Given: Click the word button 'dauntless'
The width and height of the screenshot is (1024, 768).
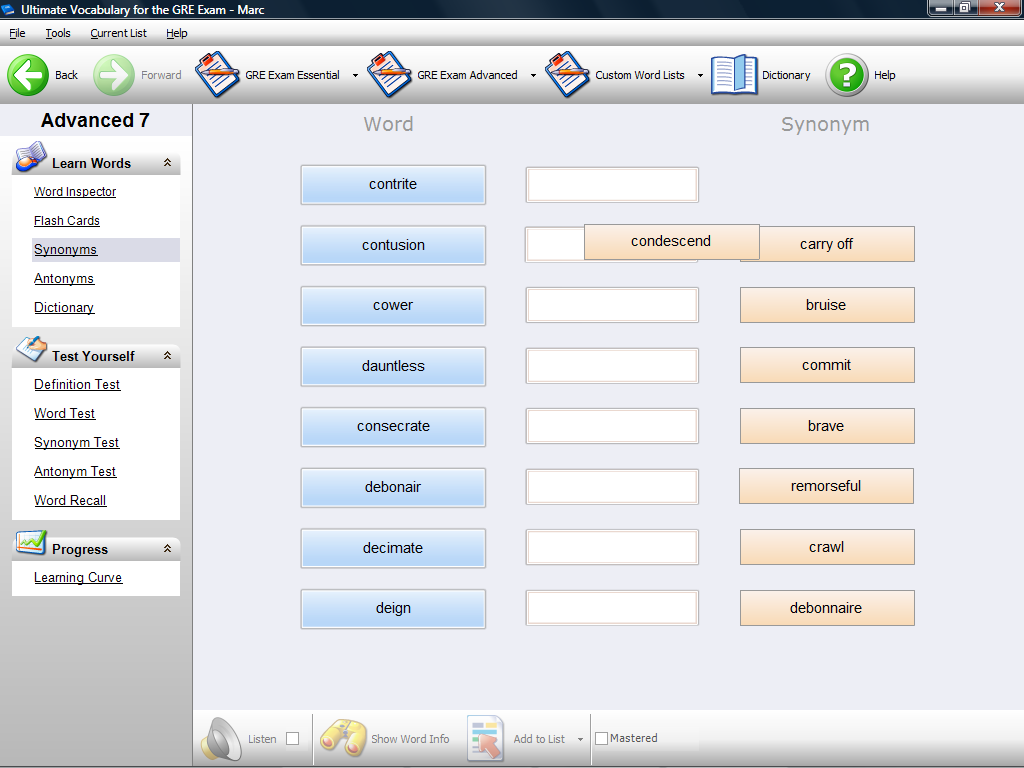Looking at the screenshot, I should click(393, 366).
